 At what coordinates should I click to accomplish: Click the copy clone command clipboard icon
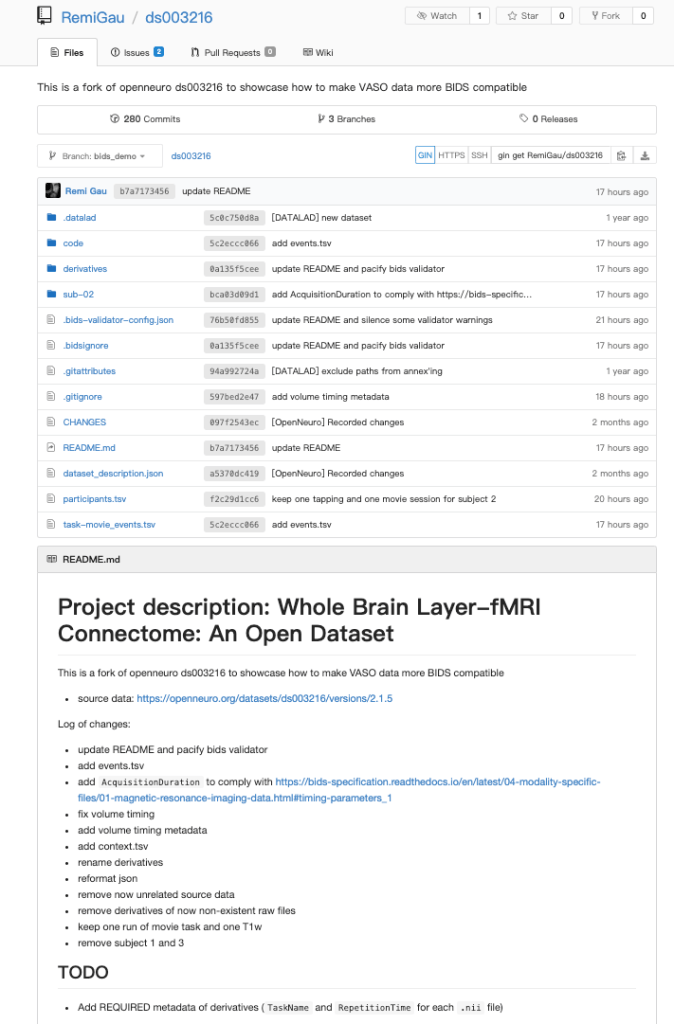(x=622, y=156)
